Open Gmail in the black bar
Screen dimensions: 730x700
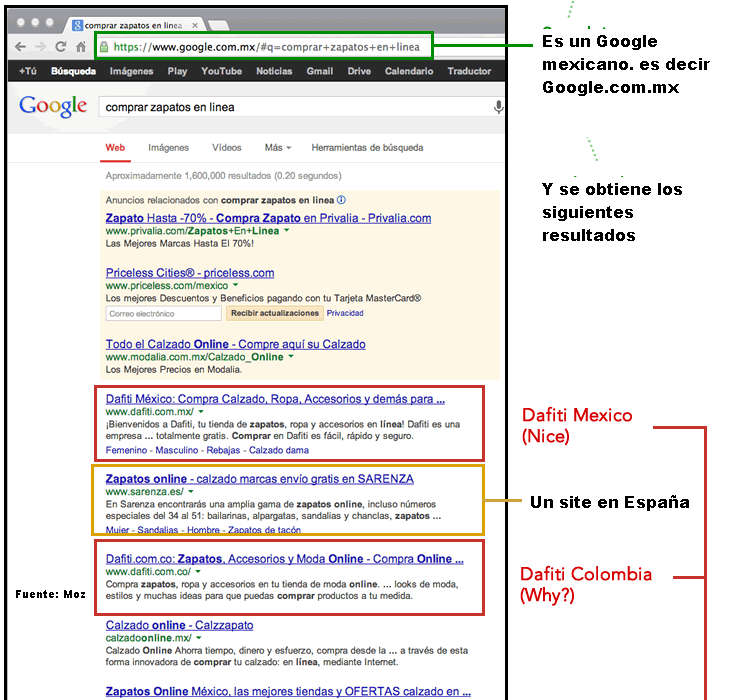point(319,71)
